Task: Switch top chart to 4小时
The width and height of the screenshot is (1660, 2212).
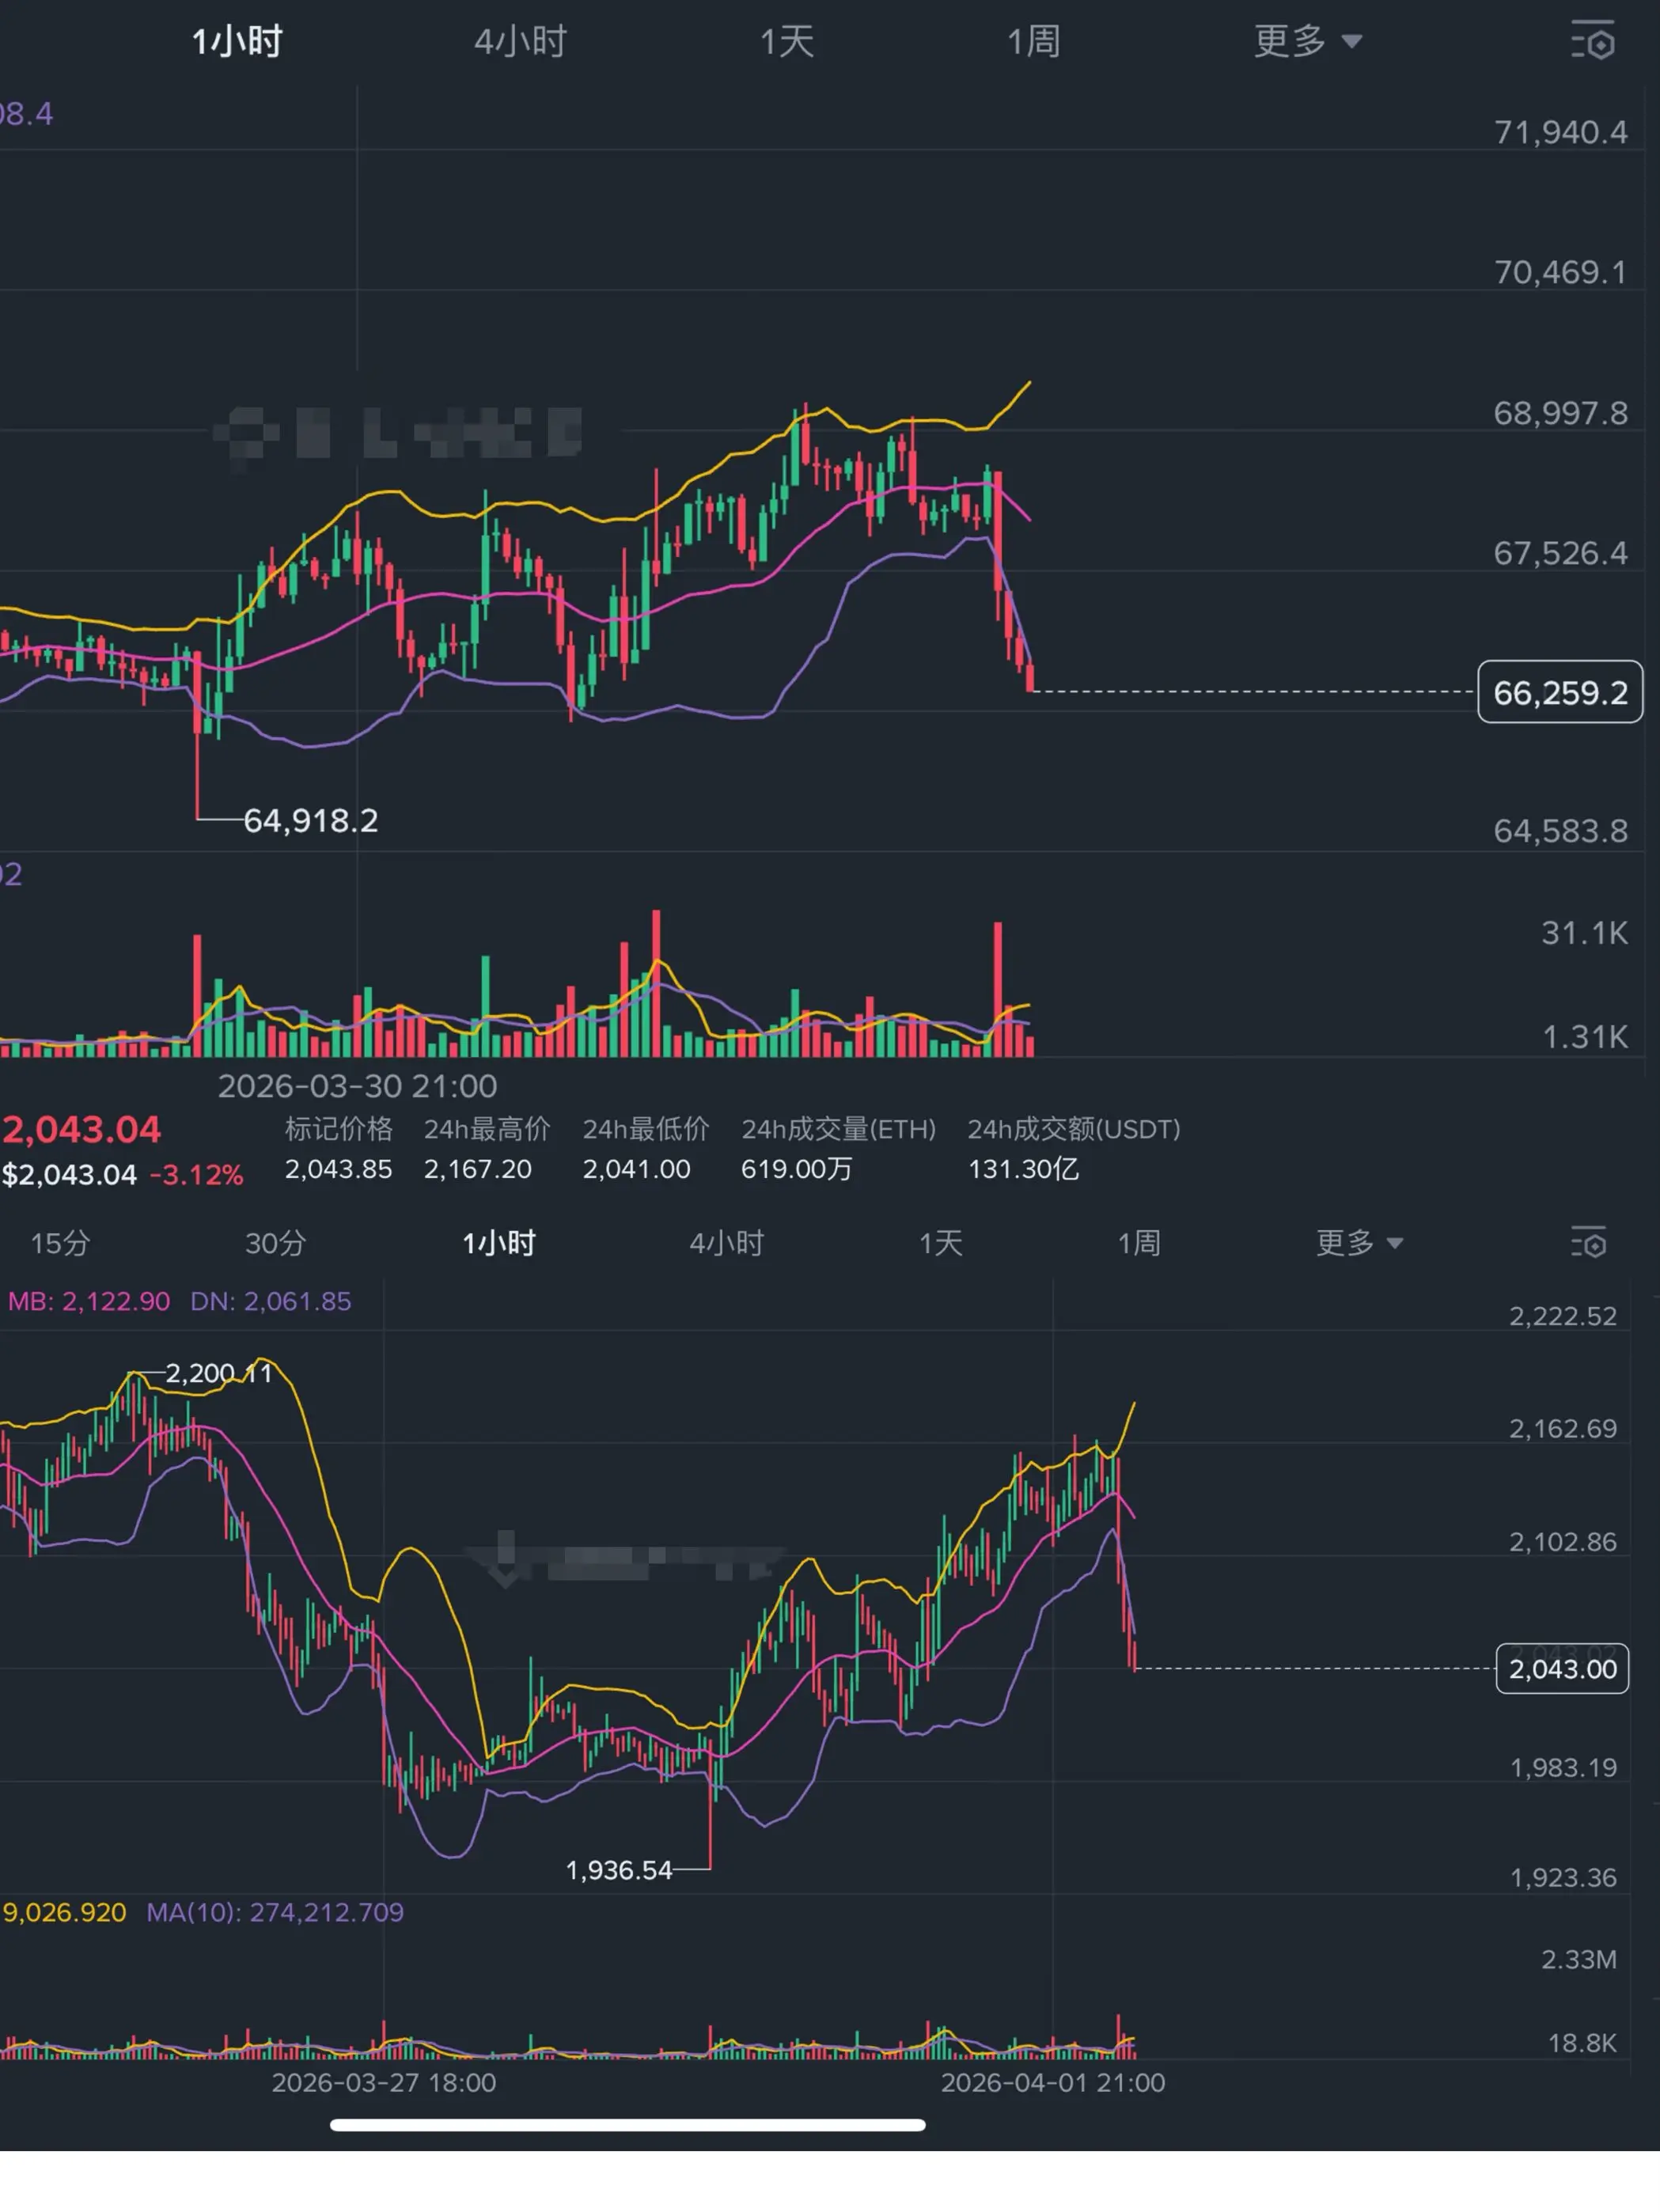Action: [x=520, y=42]
